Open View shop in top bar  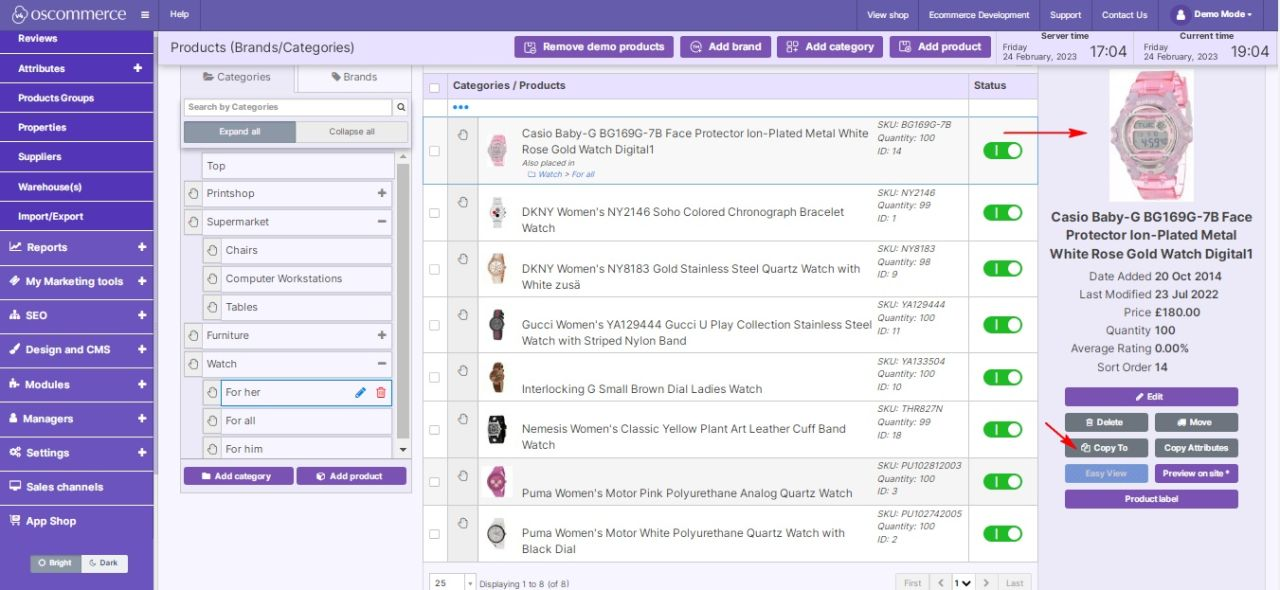888,15
